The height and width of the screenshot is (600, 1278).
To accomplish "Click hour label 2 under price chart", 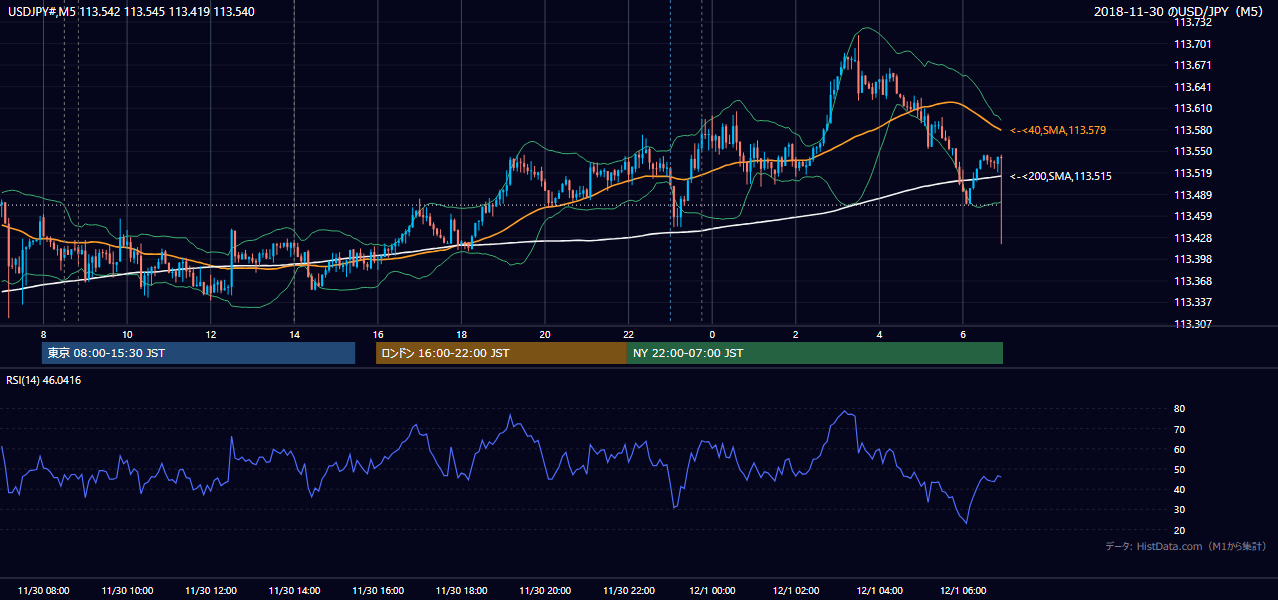I will coord(796,333).
